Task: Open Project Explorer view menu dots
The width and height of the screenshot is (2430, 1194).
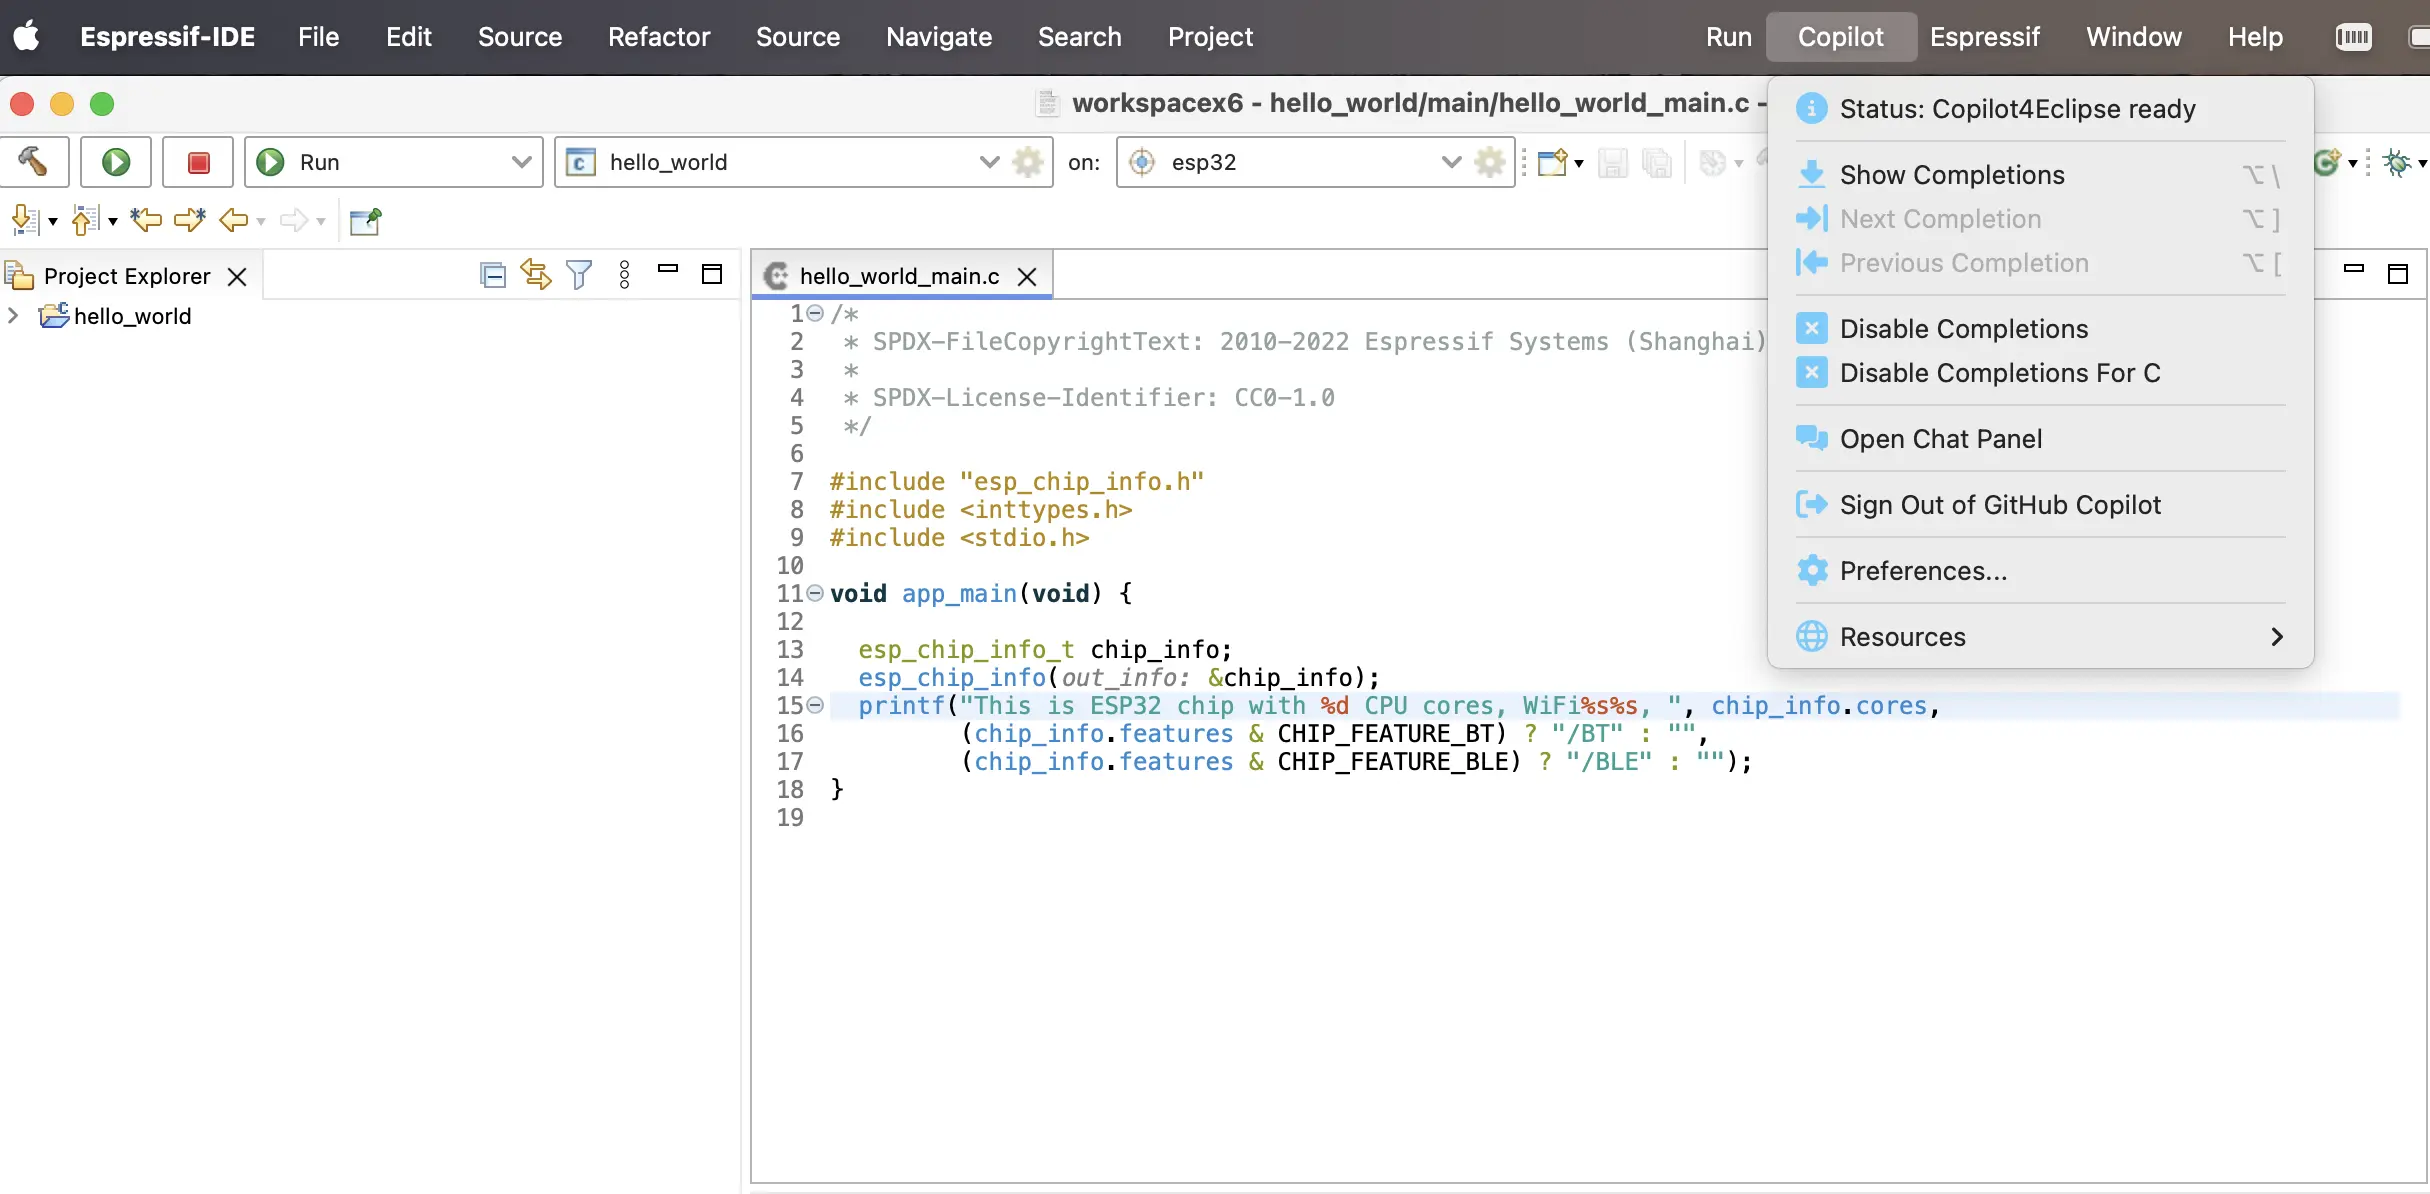Action: [x=624, y=275]
